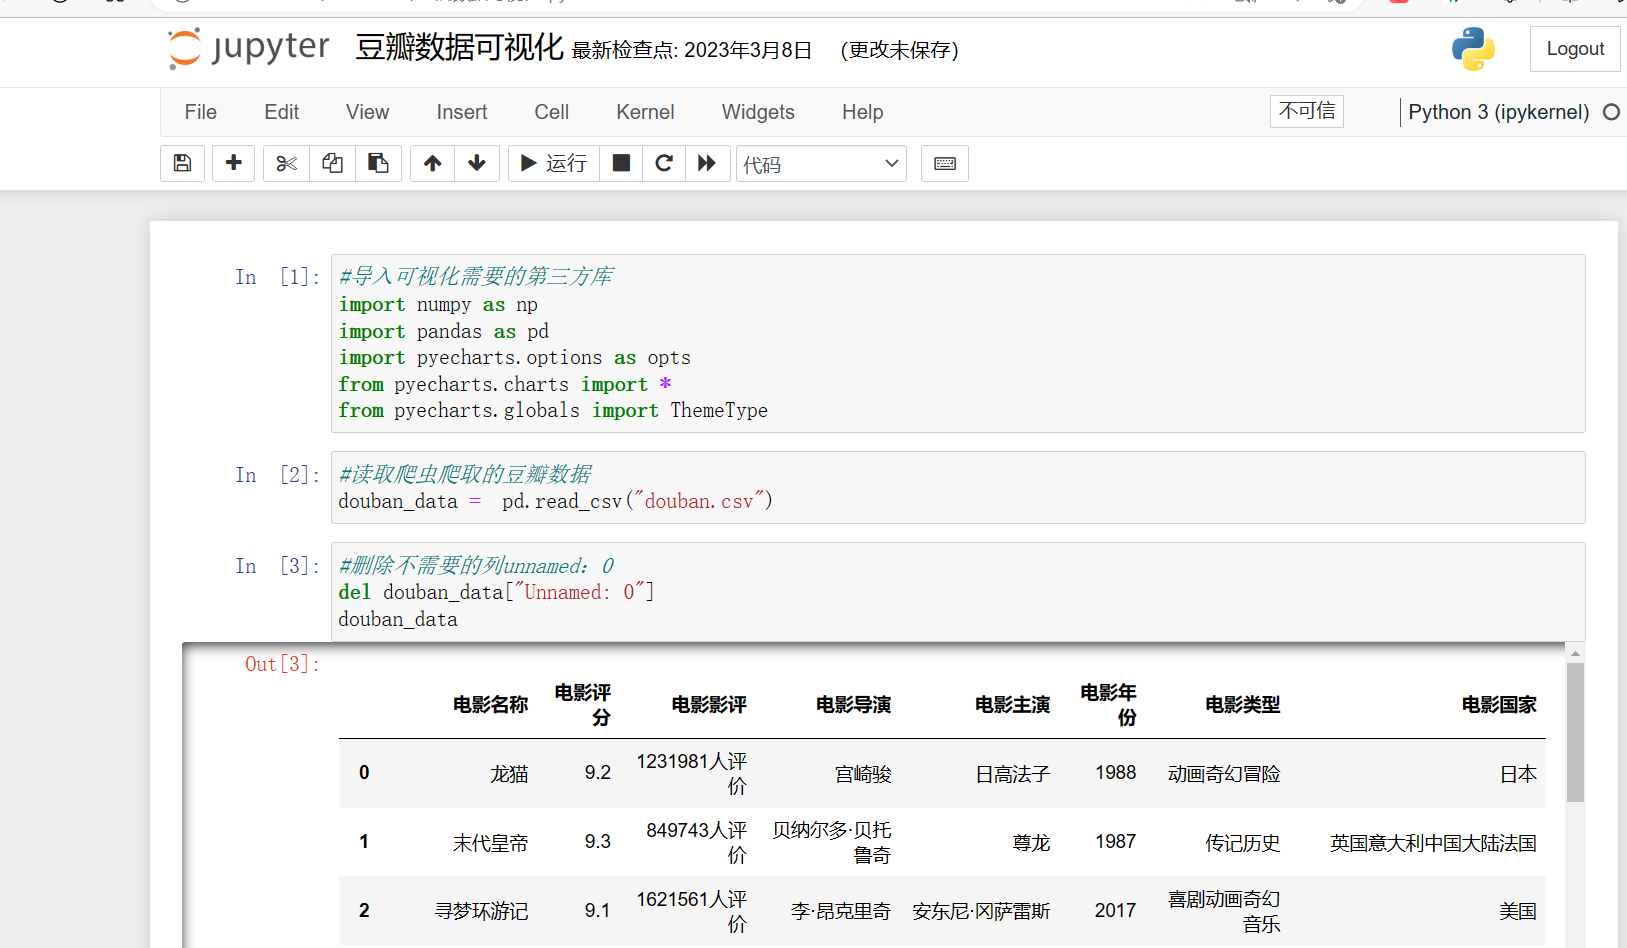Click the 电影评分 column header
This screenshot has width=1627, height=948.
point(582,705)
